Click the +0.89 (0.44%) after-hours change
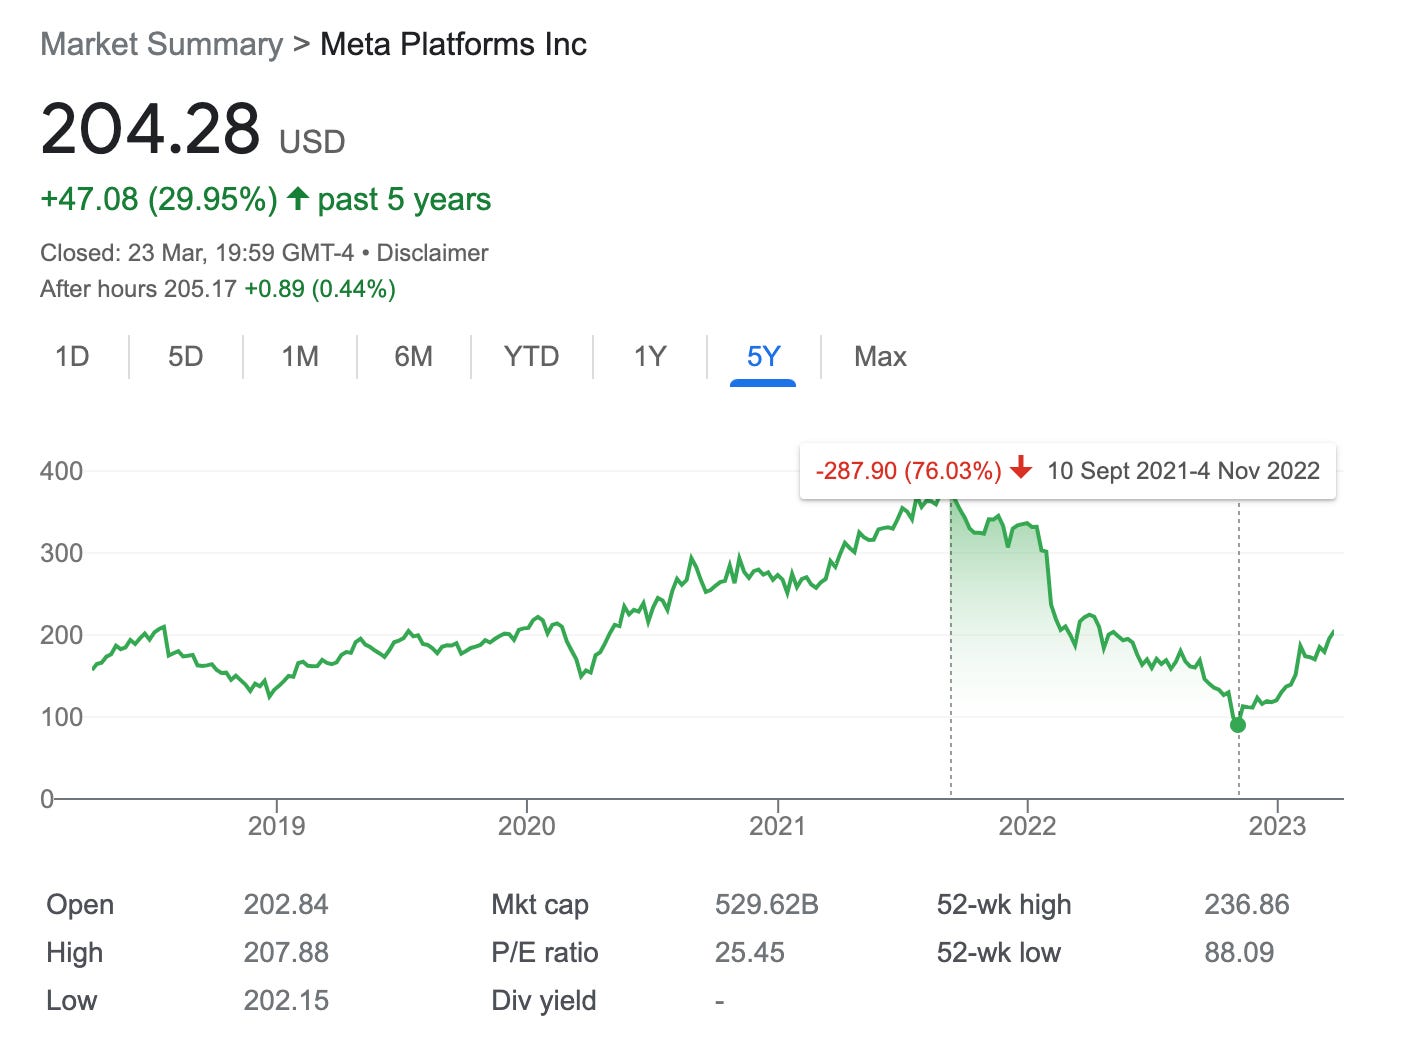Image resolution: width=1424 pixels, height=1042 pixels. pyautogui.click(x=320, y=289)
